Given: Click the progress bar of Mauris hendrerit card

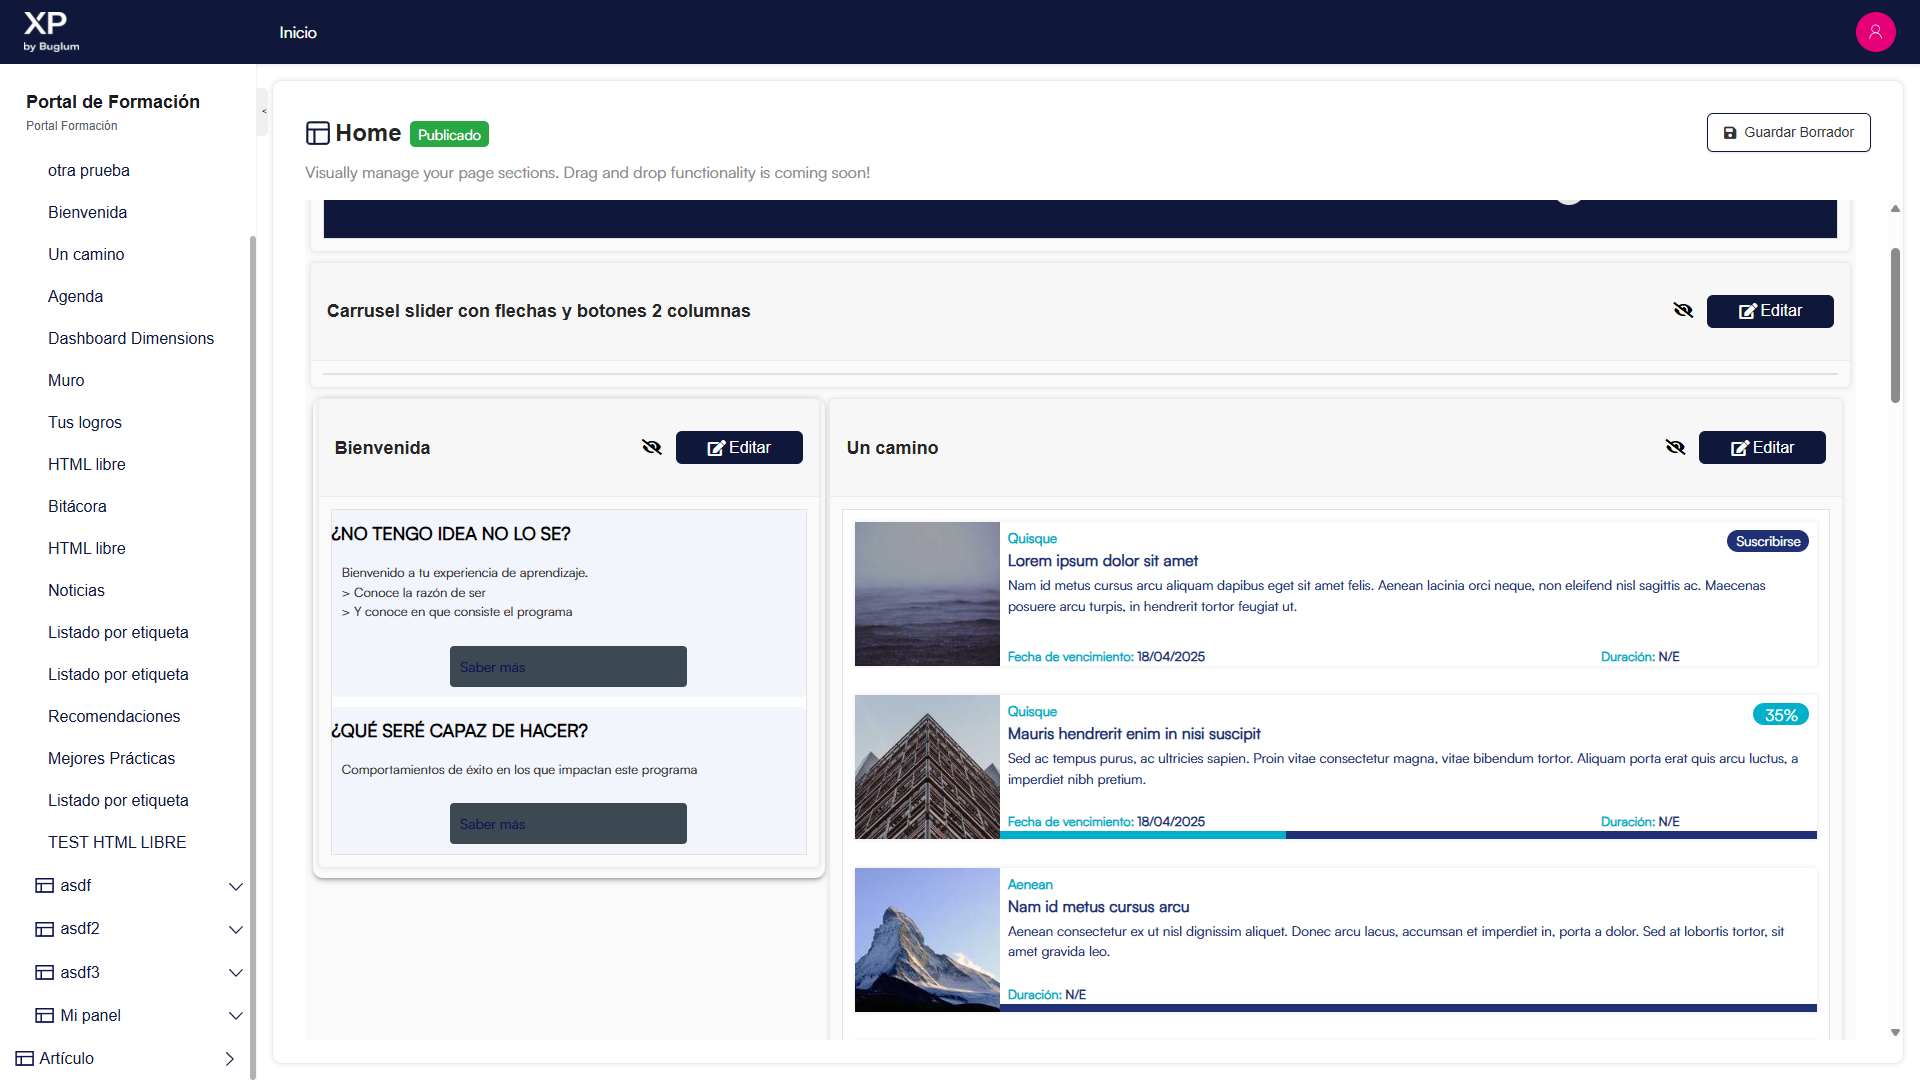Looking at the screenshot, I should tap(1408, 835).
